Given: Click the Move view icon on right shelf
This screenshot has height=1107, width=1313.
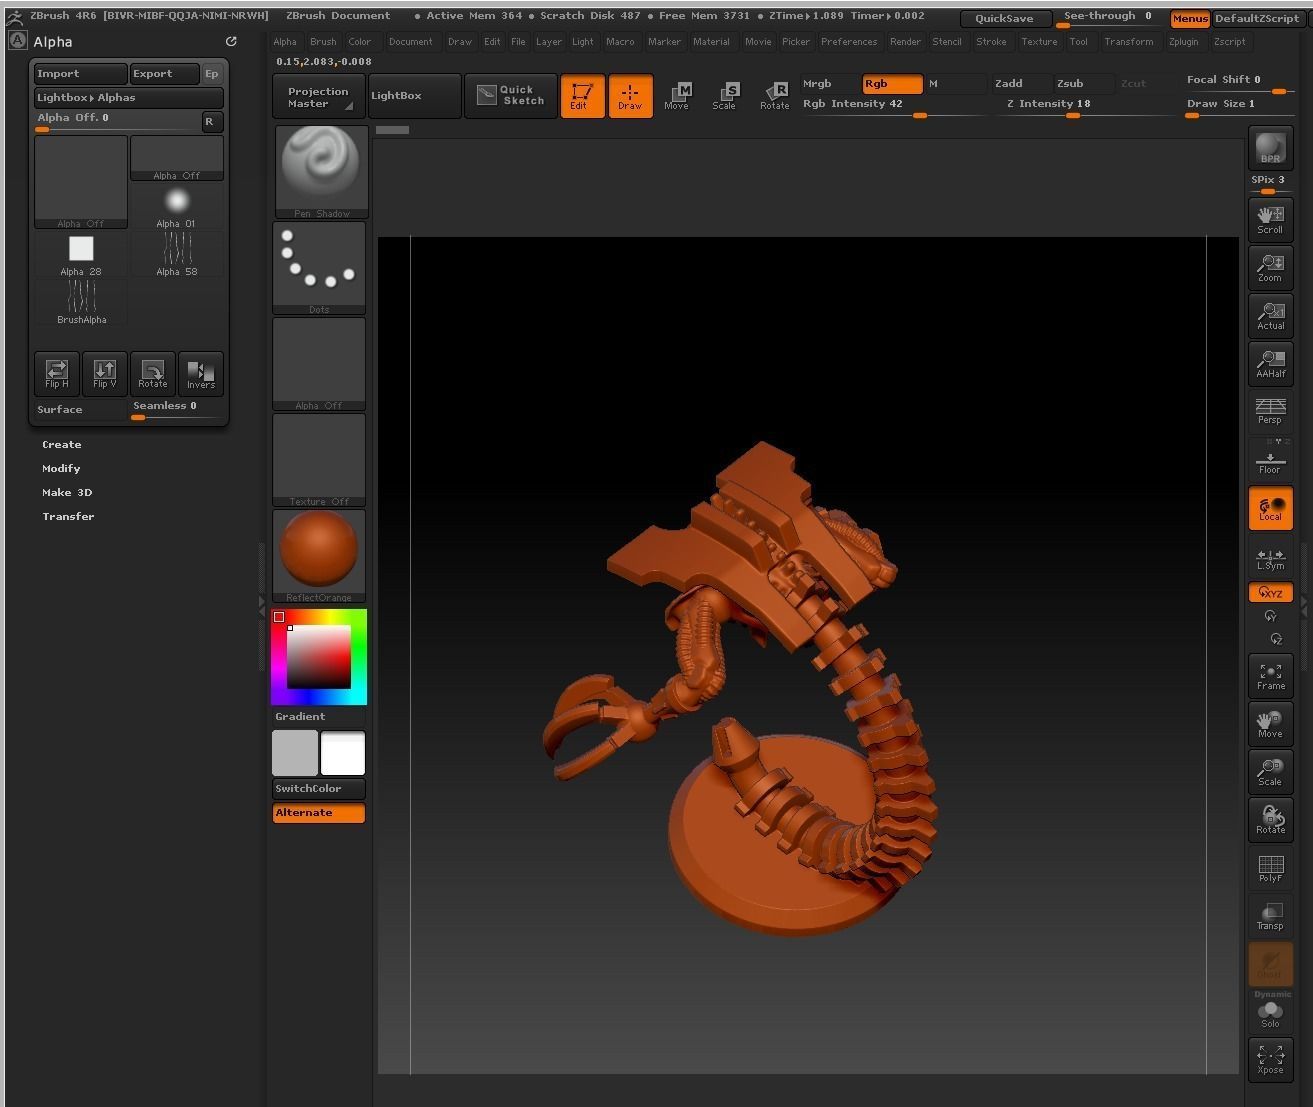Looking at the screenshot, I should (x=1270, y=724).
